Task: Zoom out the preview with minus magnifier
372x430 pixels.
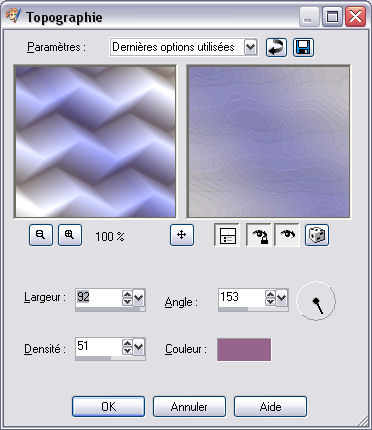Action: 41,235
